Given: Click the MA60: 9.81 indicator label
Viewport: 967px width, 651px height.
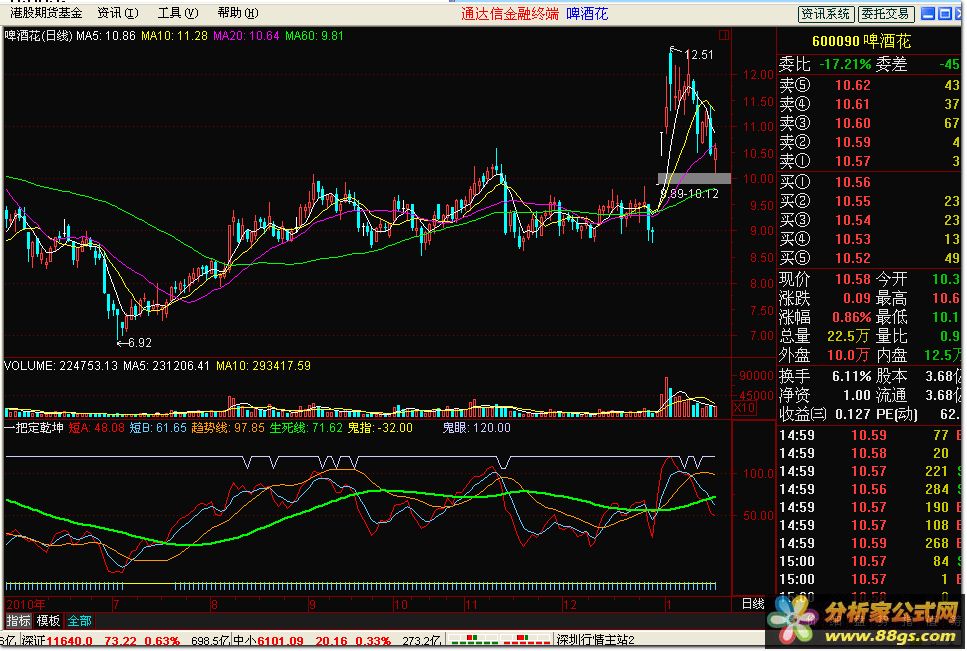Looking at the screenshot, I should (315, 36).
